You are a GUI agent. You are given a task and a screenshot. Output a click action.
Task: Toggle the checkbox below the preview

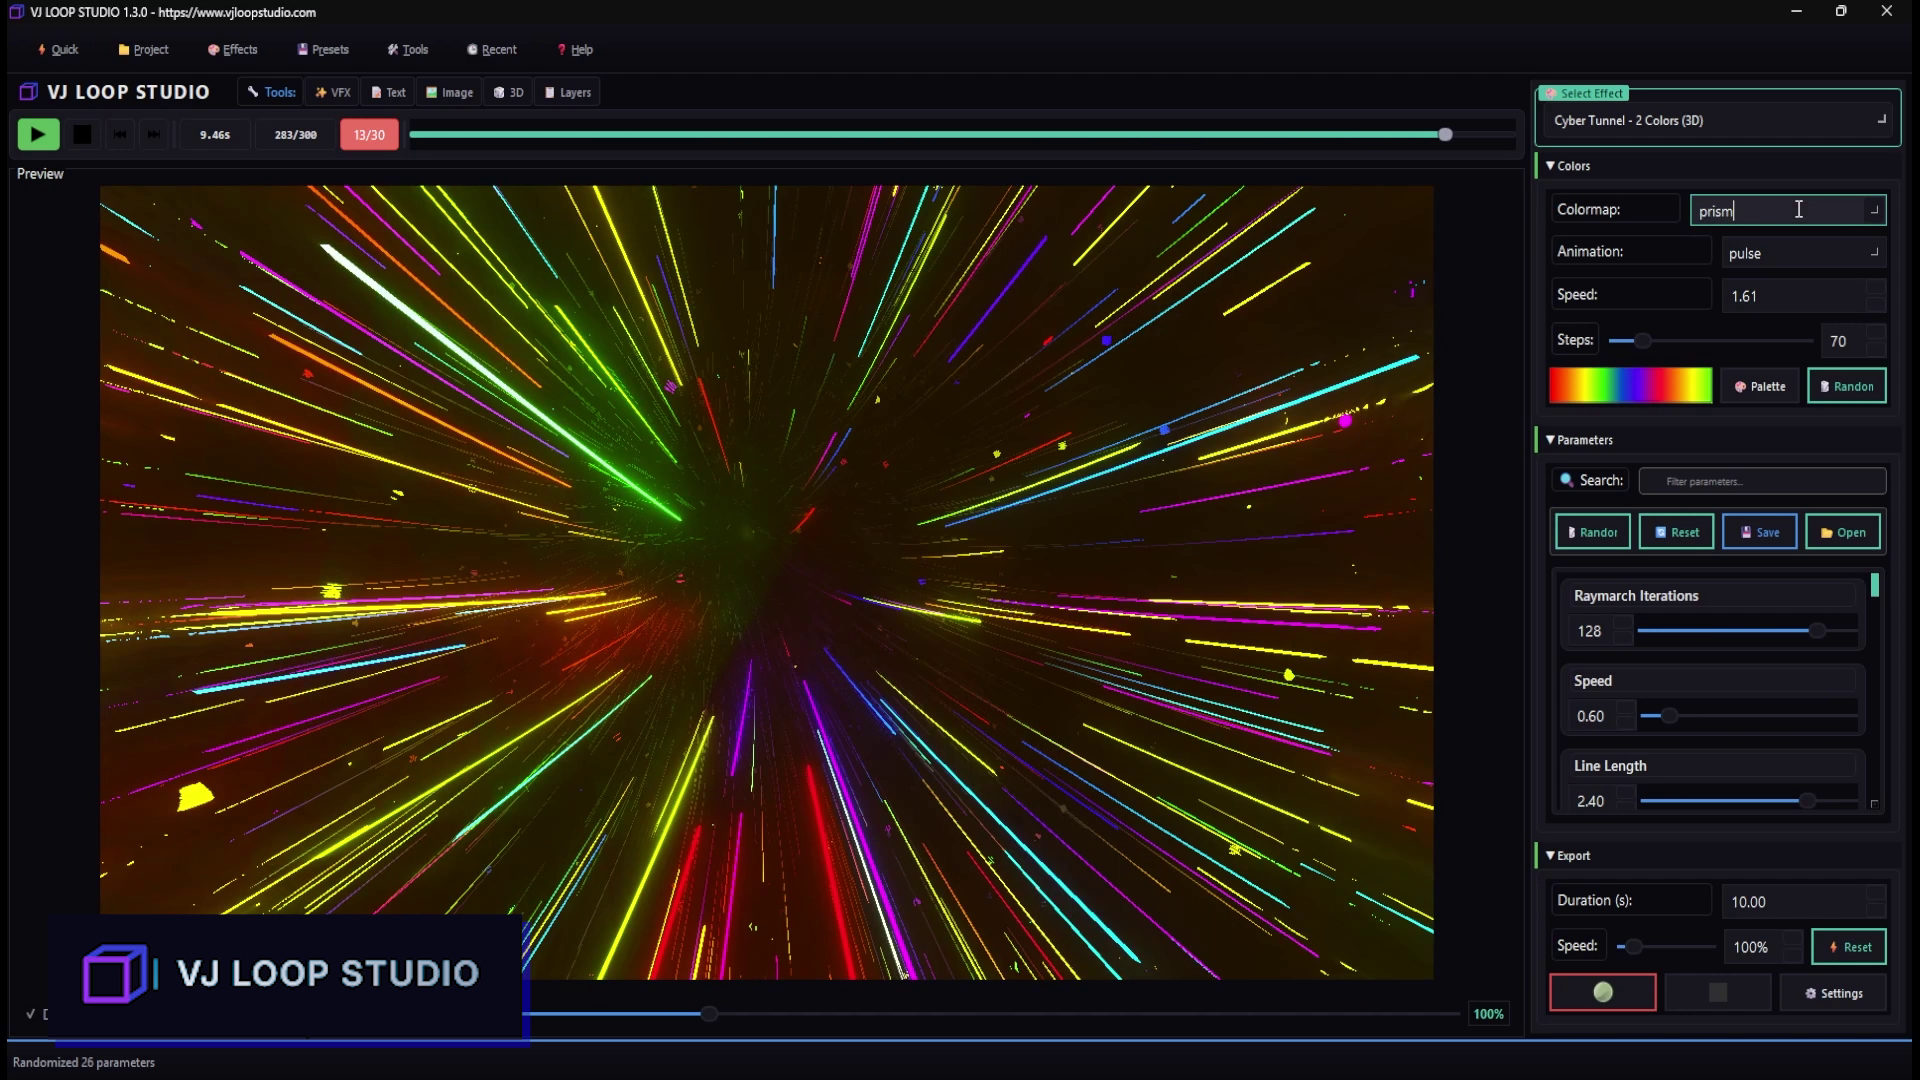tap(29, 1013)
